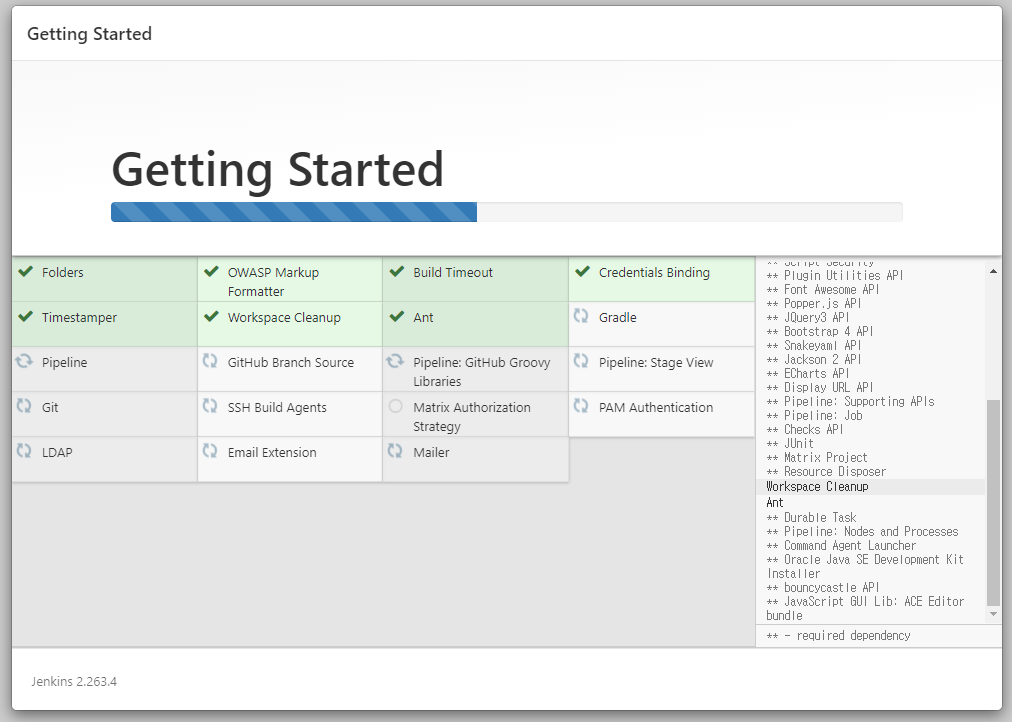
Task: Click the pending icon beside Mailer
Action: [395, 451]
